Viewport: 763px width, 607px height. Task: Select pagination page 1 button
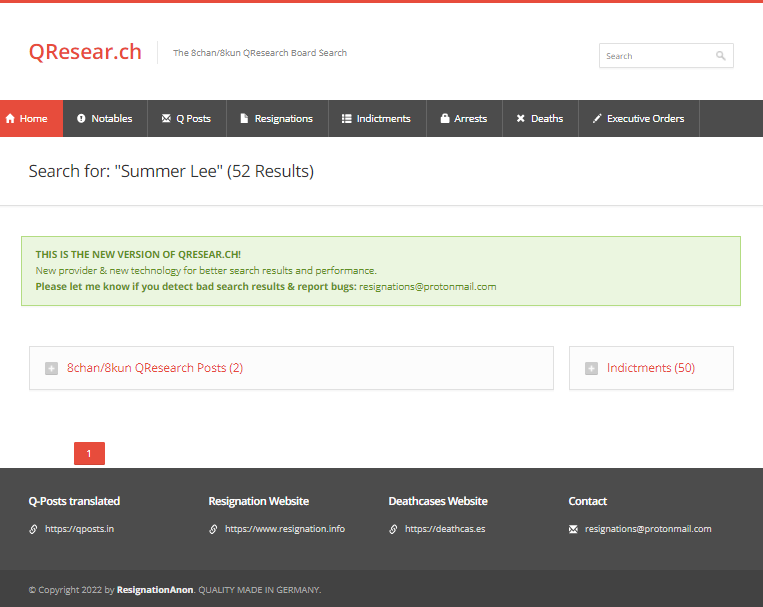(89, 454)
